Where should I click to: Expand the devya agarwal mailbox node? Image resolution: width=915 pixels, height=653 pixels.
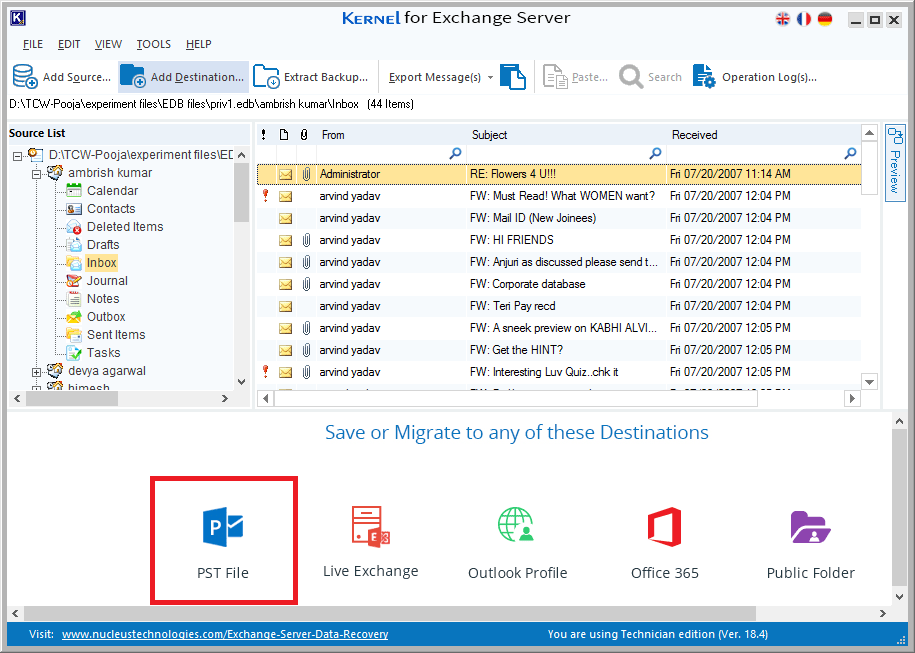pos(36,372)
